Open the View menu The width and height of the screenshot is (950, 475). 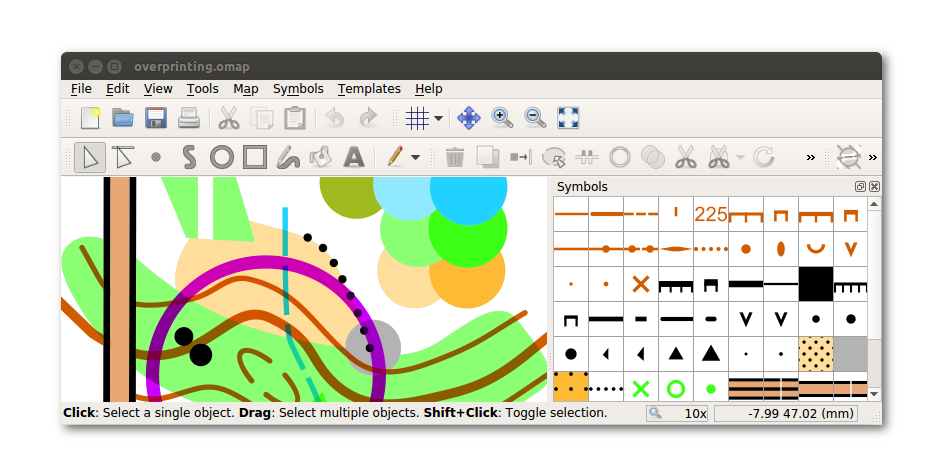[158, 88]
